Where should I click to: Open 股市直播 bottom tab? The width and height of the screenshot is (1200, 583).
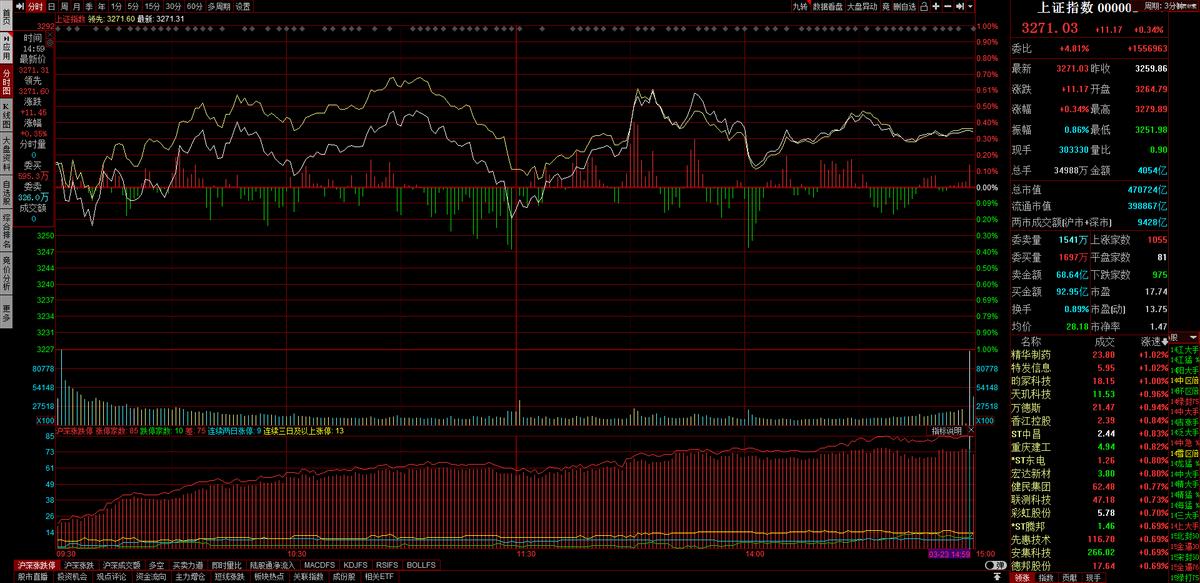tap(33, 577)
